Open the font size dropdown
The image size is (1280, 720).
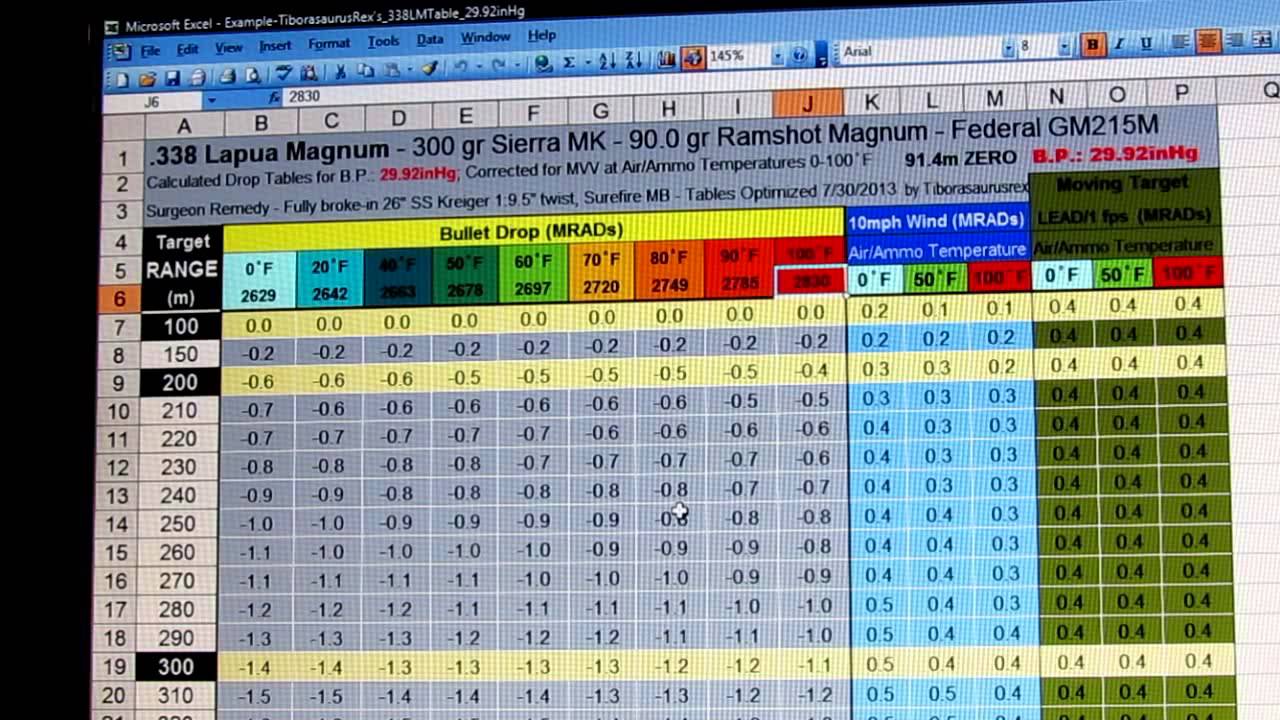click(1065, 46)
